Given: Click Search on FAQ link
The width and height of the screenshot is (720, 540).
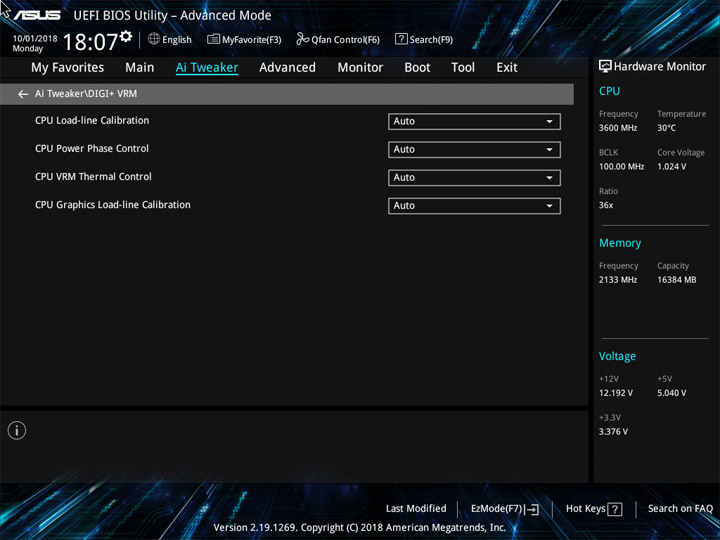Looking at the screenshot, I should pyautogui.click(x=681, y=508).
